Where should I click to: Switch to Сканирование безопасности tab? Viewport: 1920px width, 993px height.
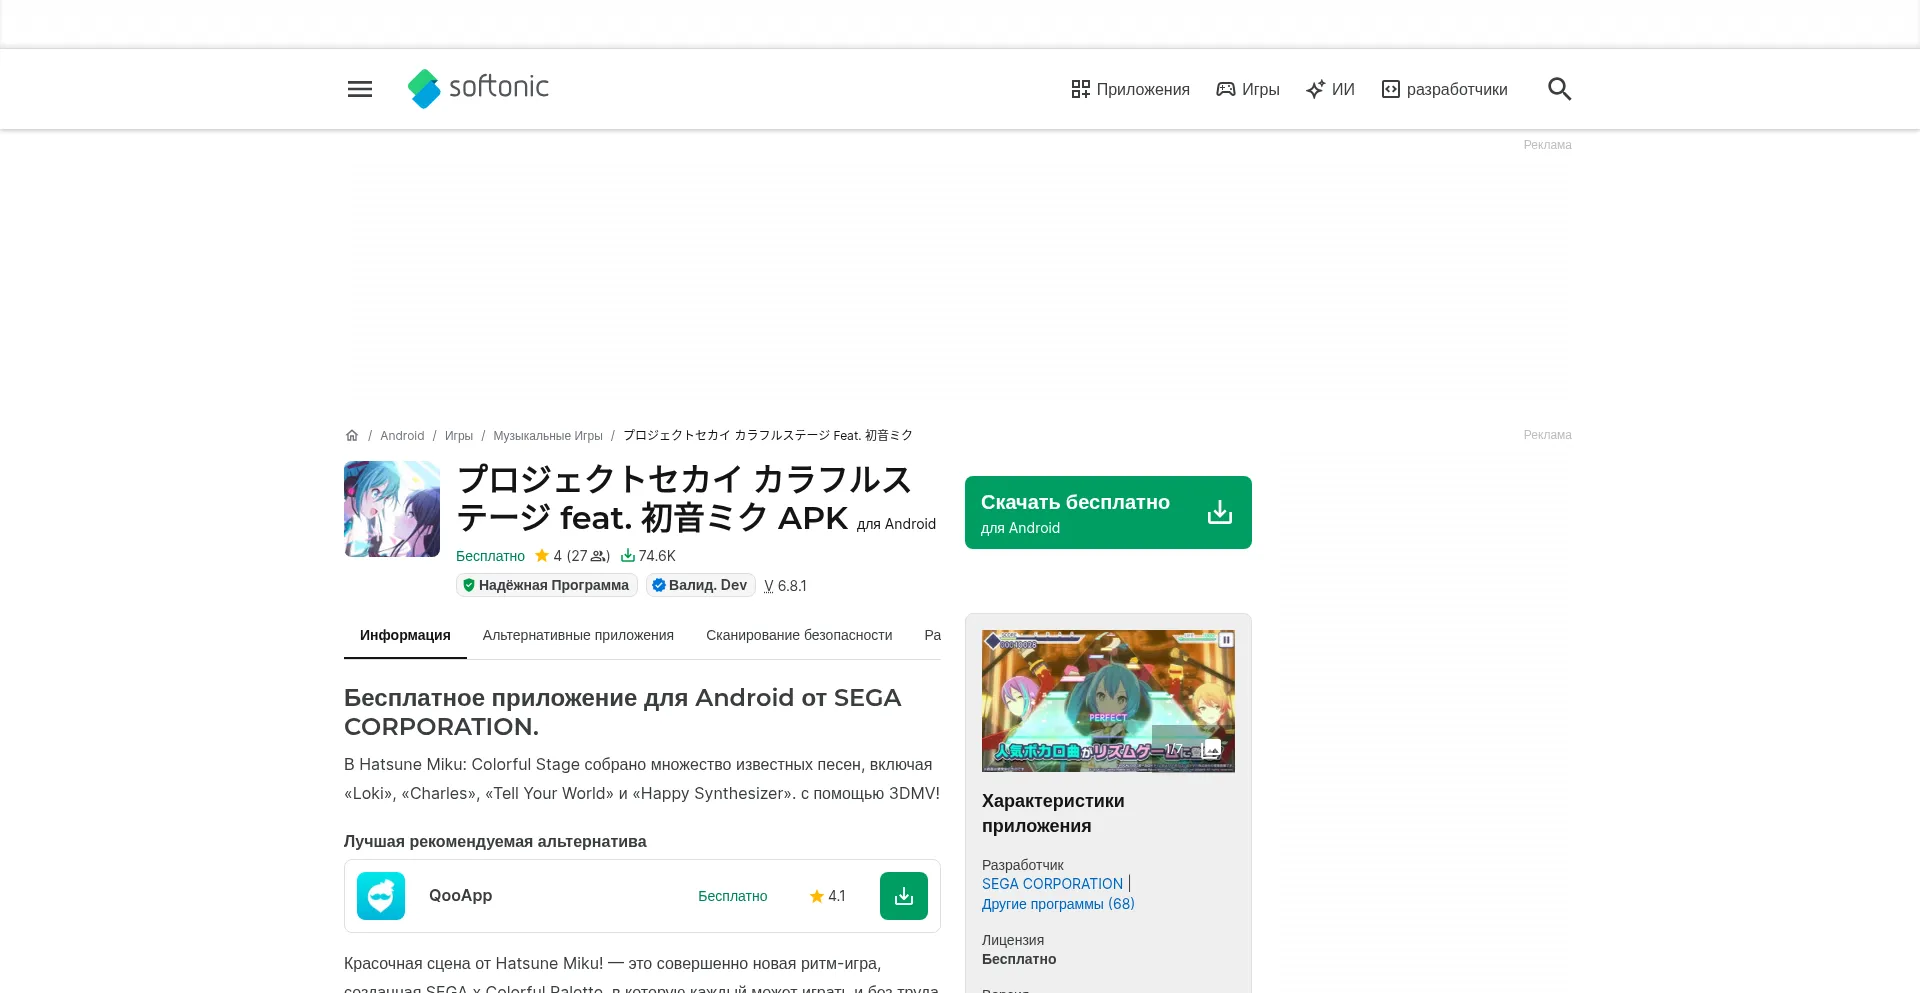pos(799,636)
